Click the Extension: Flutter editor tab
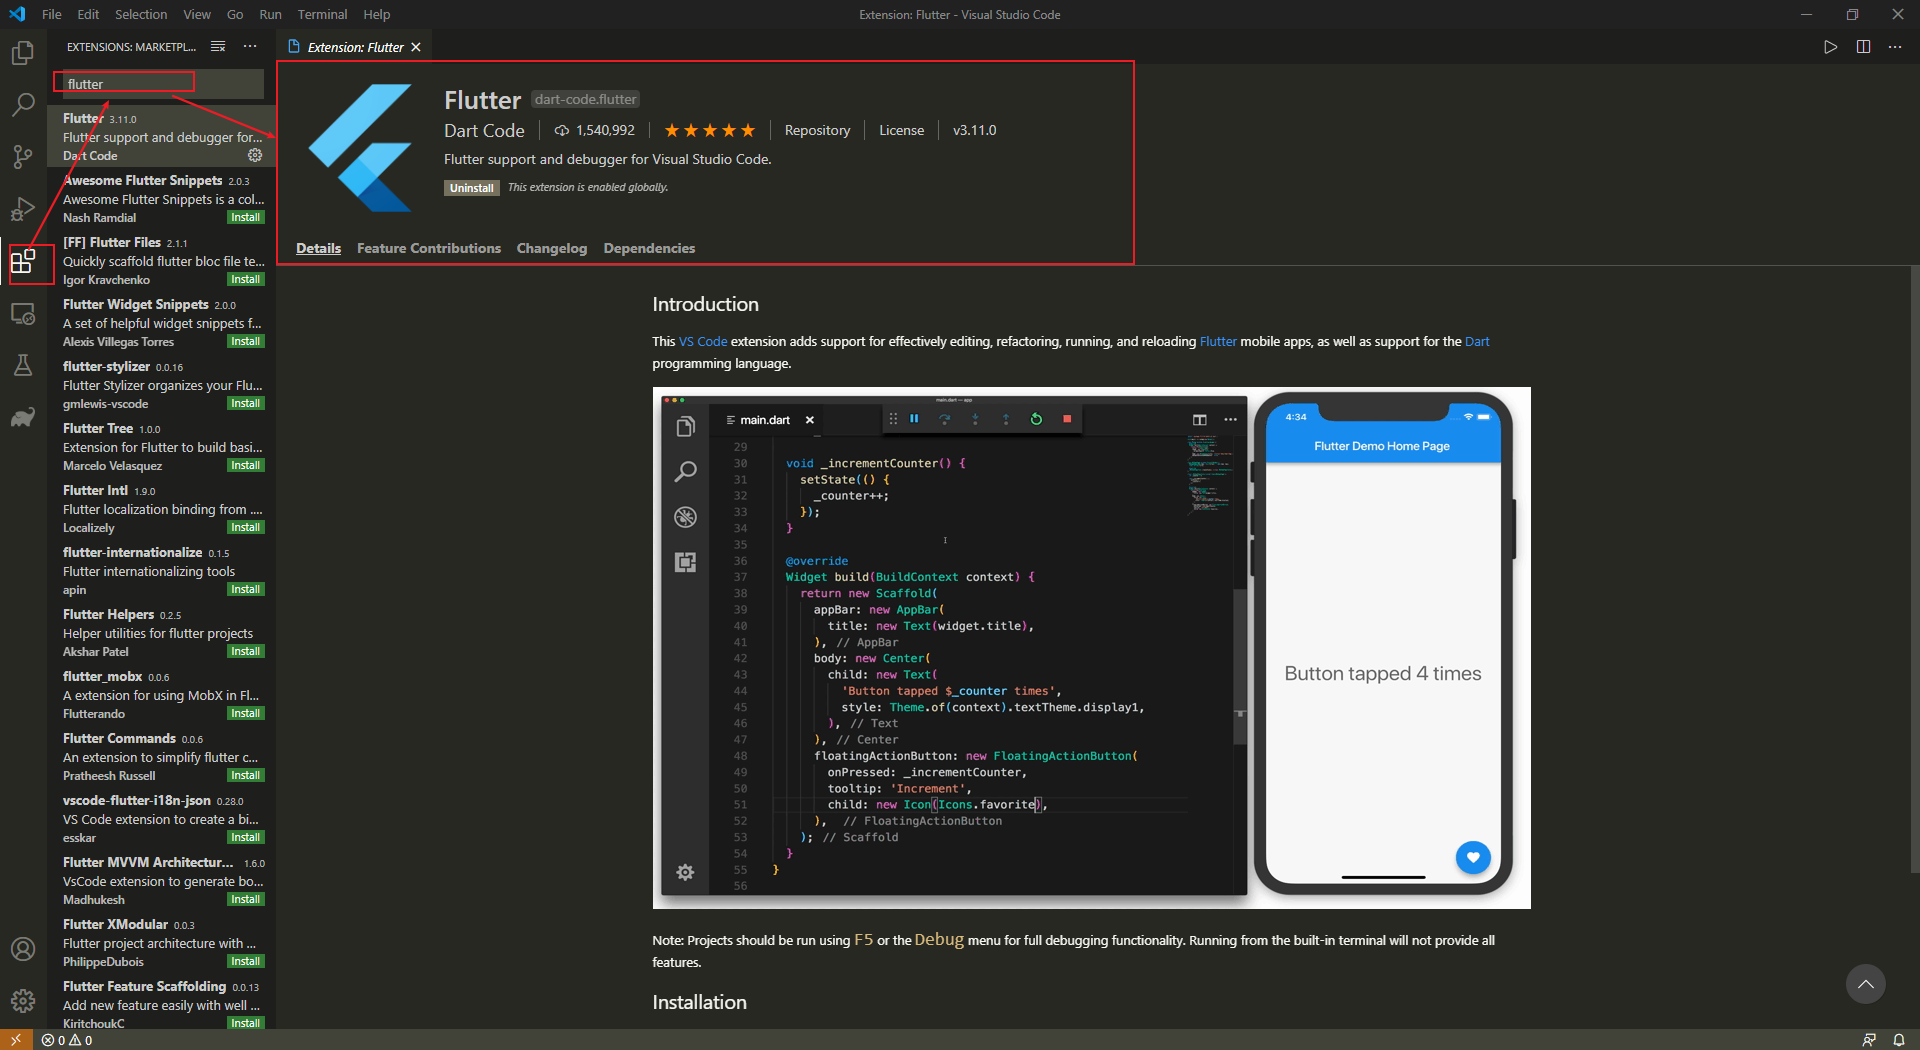The width and height of the screenshot is (1920, 1050). tap(354, 47)
